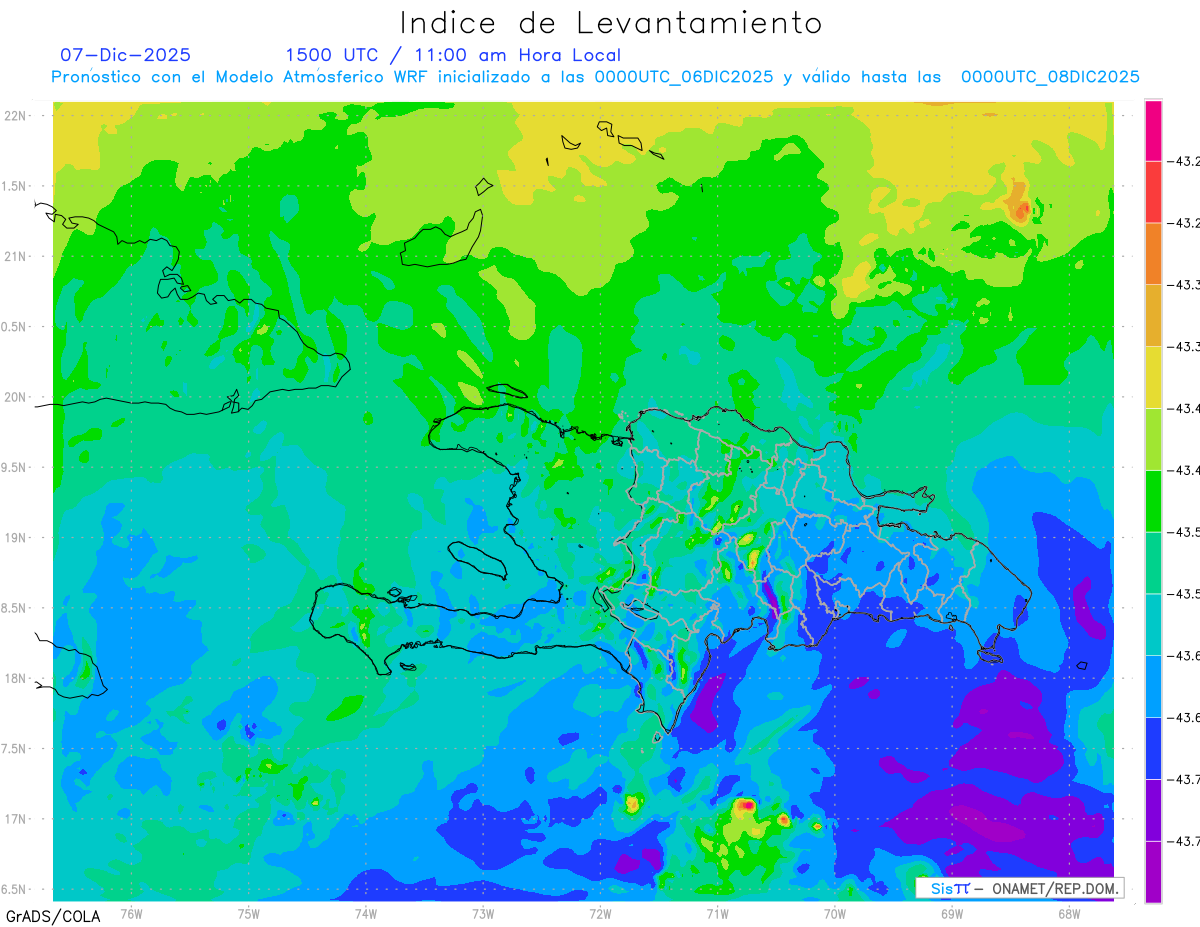Select the red swatch in the legend
1200x927 pixels.
click(1153, 192)
